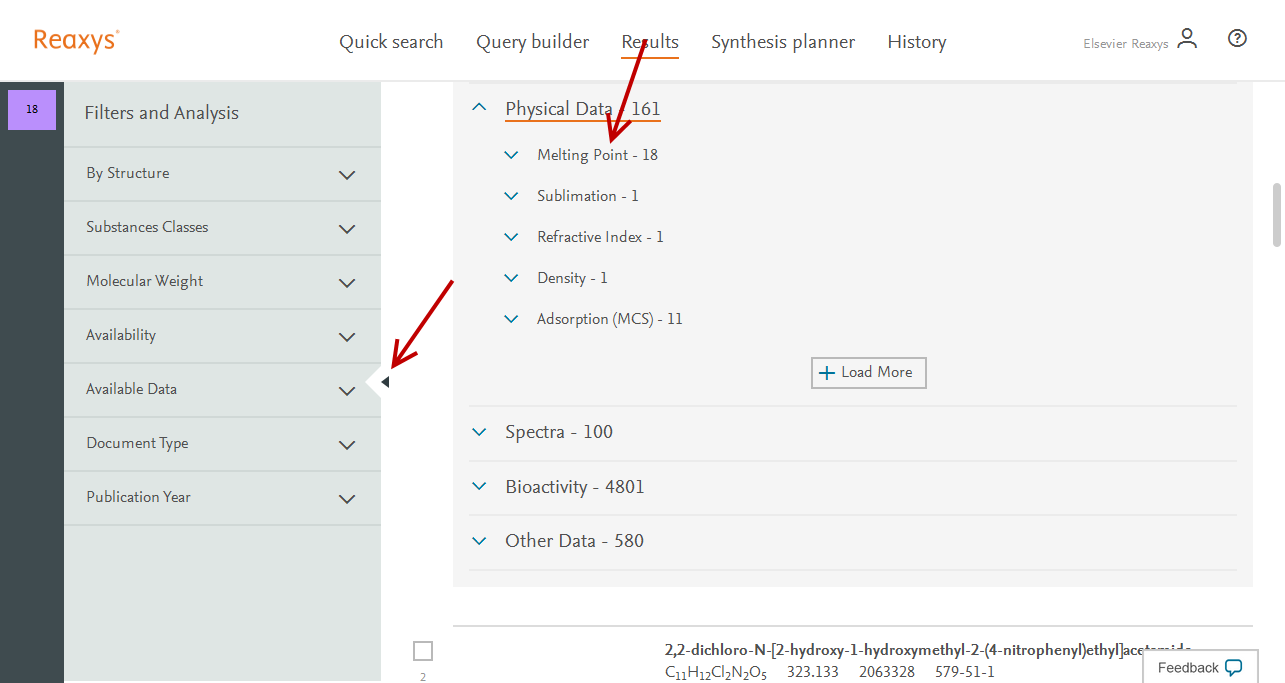Image resolution: width=1285 pixels, height=683 pixels.
Task: Switch to the Synthesis planner tab
Action: coord(783,42)
